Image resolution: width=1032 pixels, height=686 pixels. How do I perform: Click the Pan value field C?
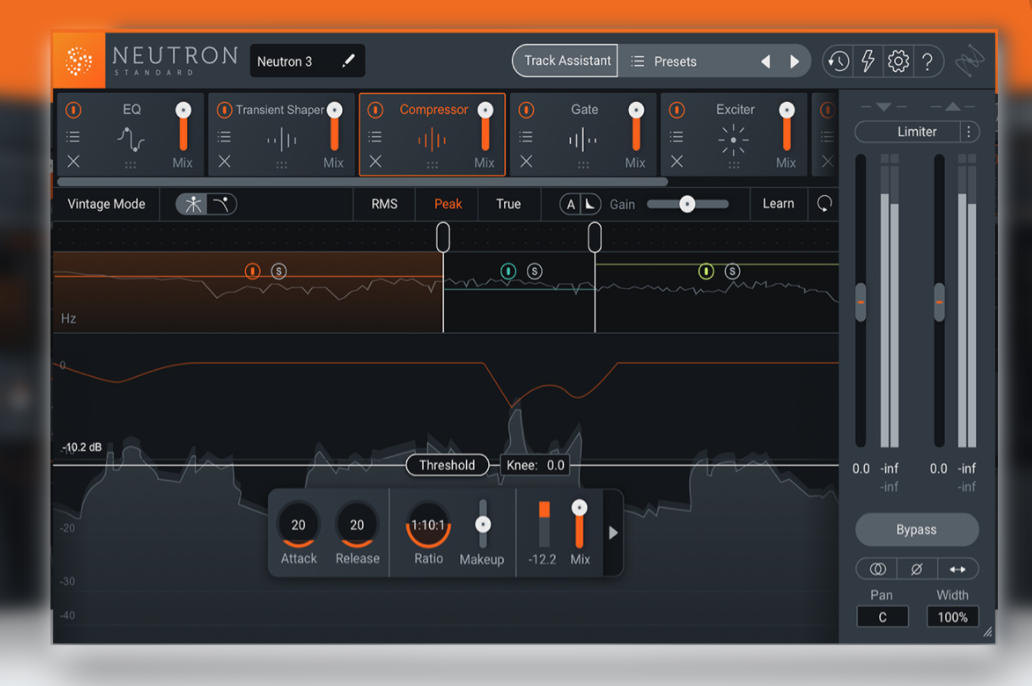(x=882, y=617)
